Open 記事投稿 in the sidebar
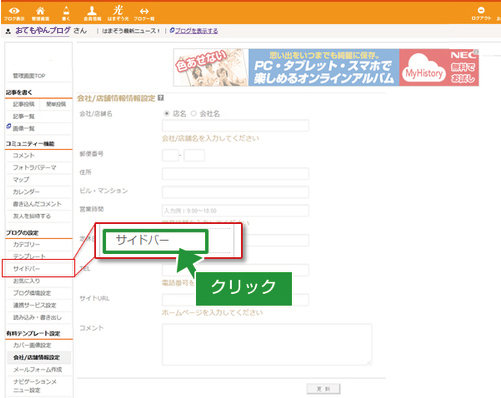Image resolution: width=501 pixels, height=398 pixels. [x=23, y=104]
